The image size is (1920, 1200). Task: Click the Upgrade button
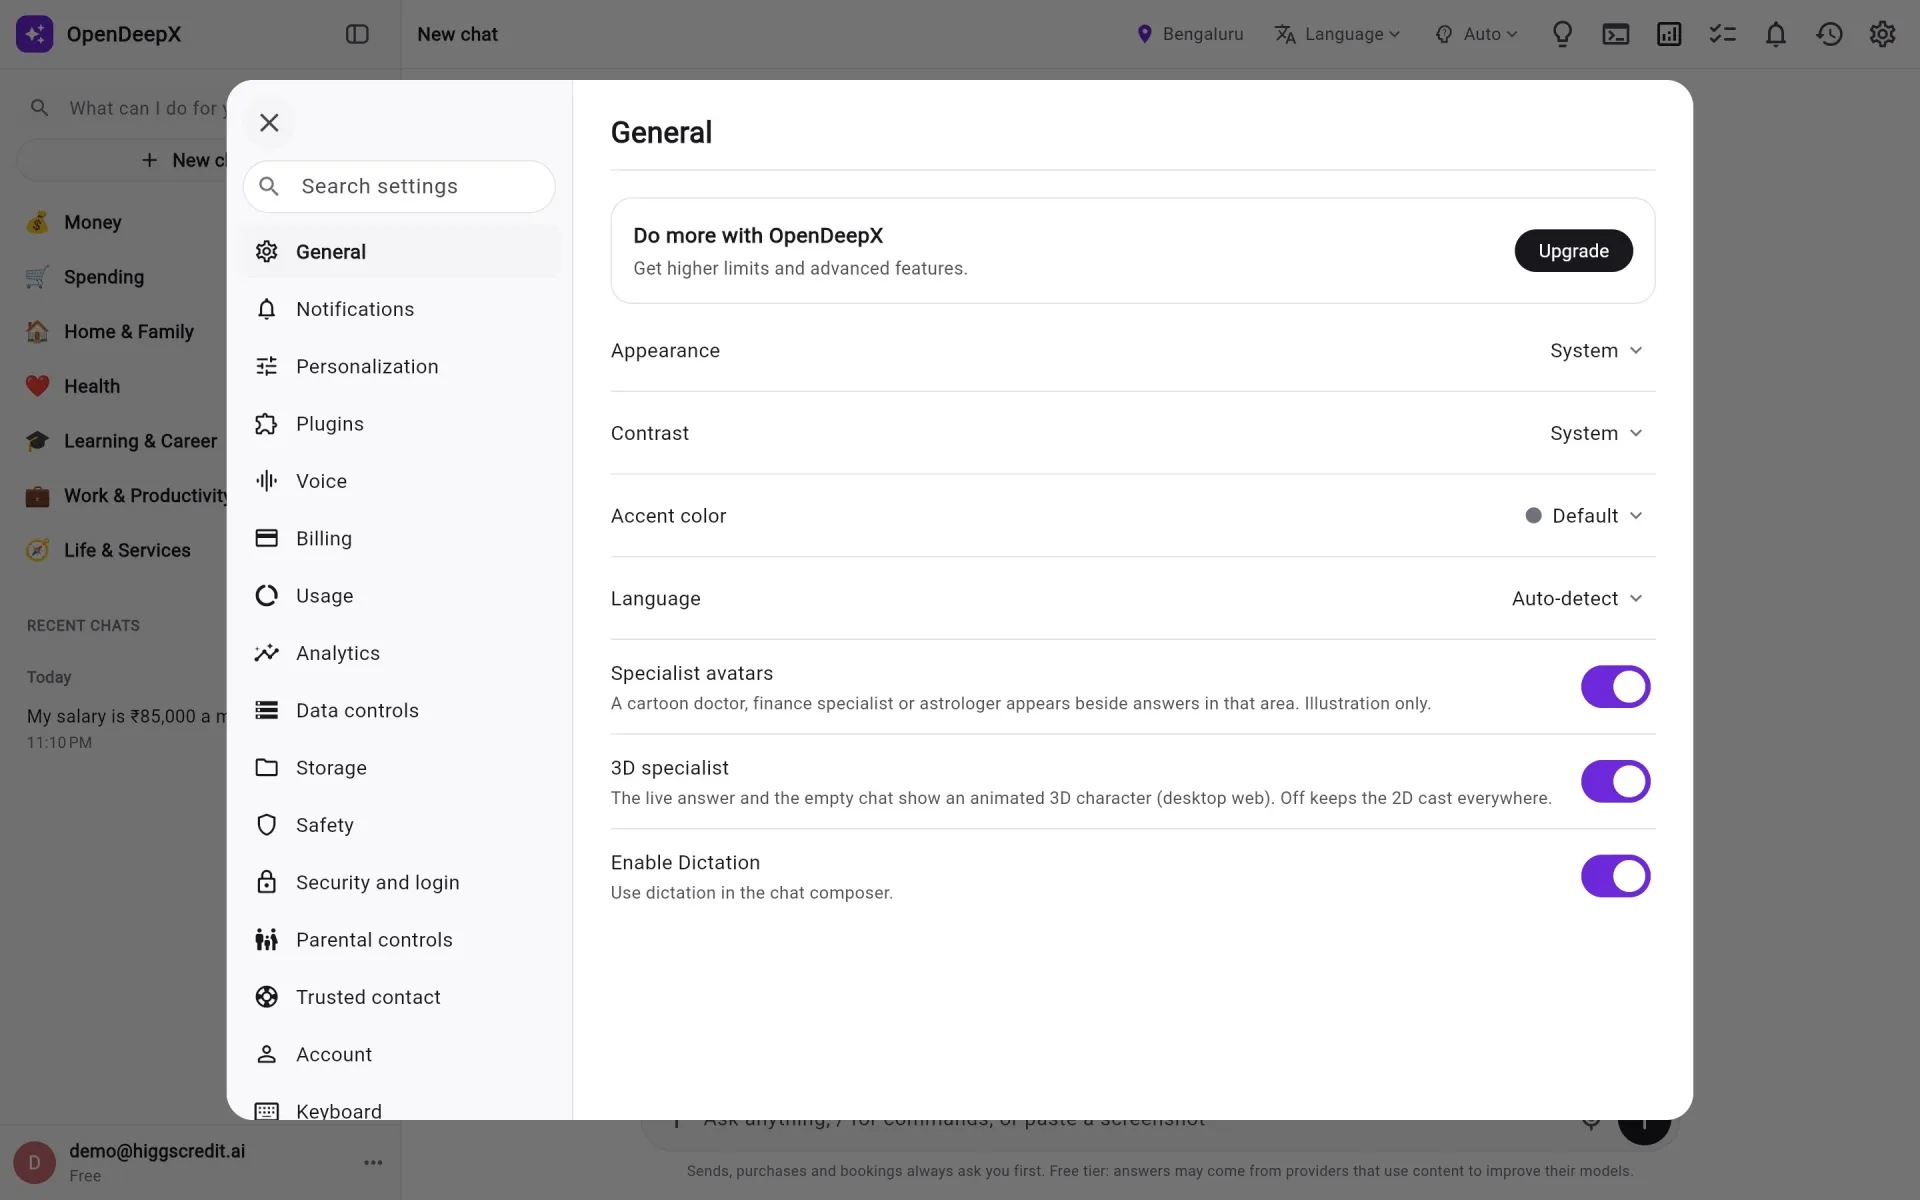1573,251
